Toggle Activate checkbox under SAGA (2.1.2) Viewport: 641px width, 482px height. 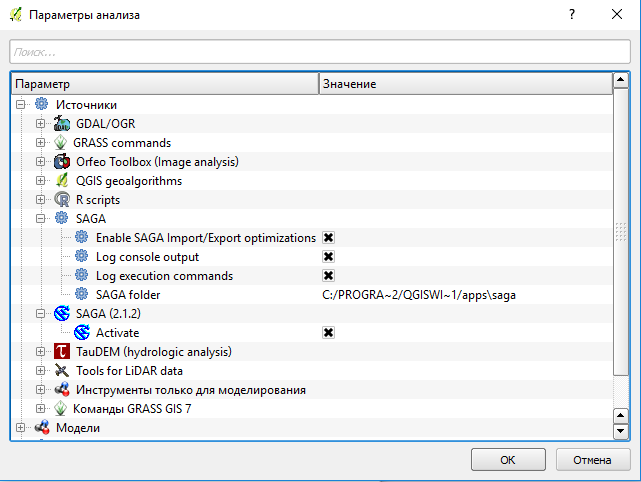[328, 332]
